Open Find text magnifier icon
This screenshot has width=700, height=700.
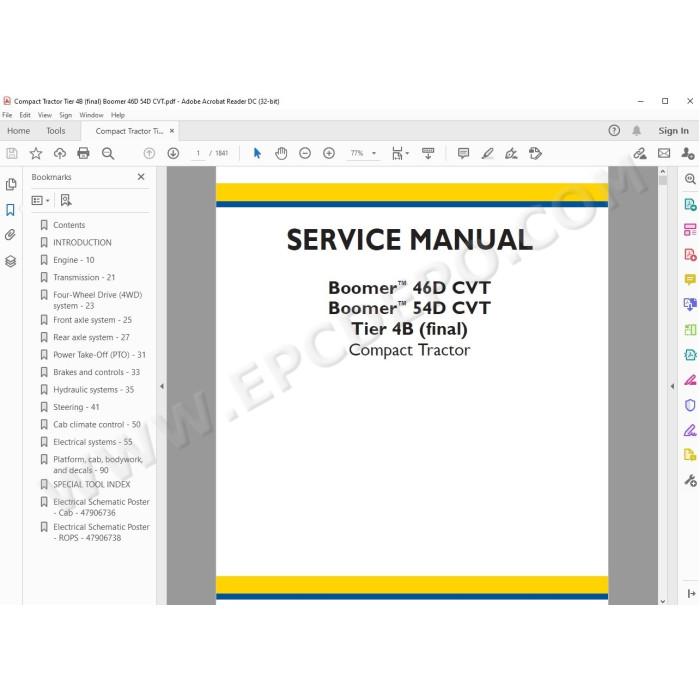(x=108, y=154)
